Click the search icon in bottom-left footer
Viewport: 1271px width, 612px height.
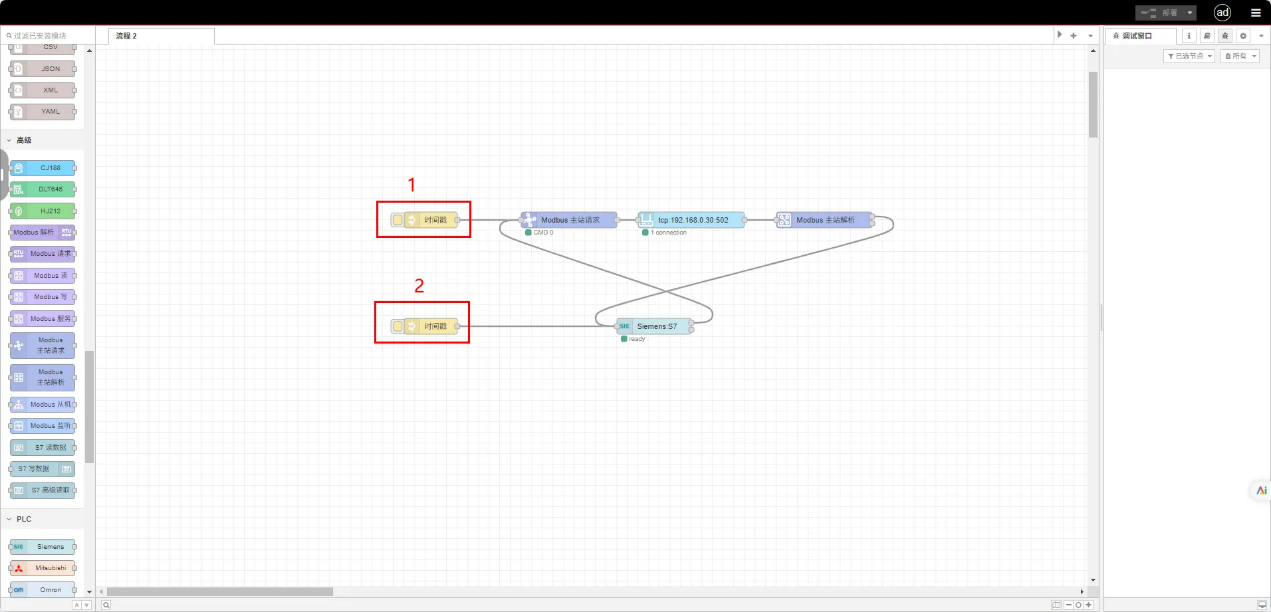106,604
